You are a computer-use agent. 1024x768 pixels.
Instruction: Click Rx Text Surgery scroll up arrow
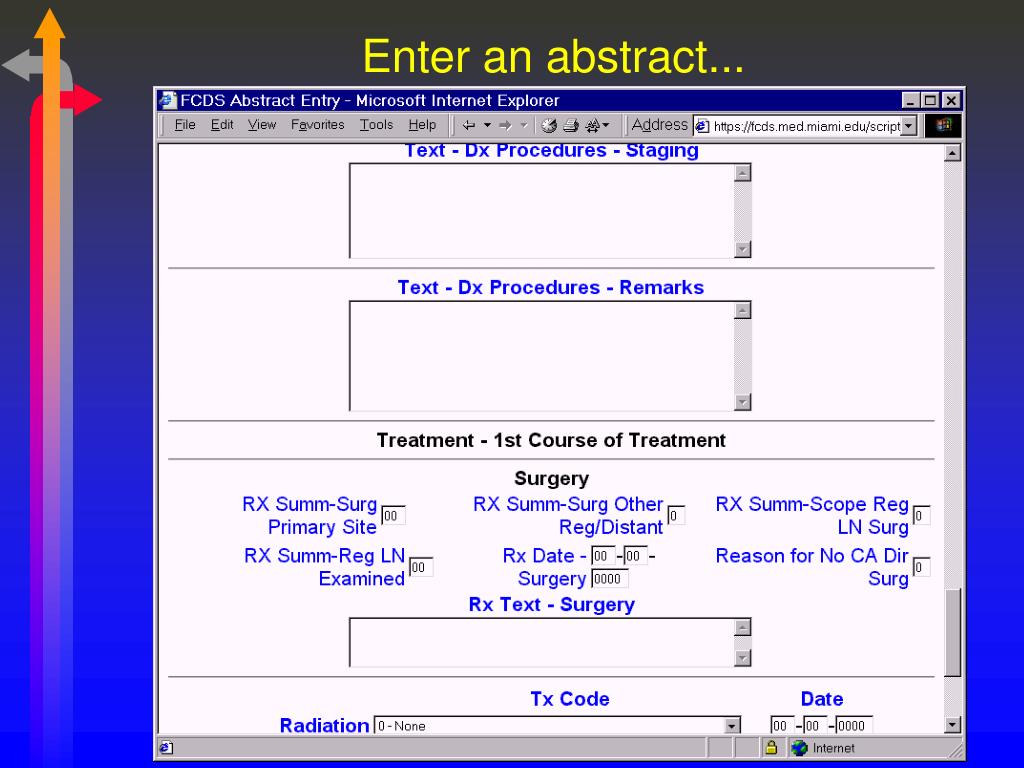[x=743, y=628]
